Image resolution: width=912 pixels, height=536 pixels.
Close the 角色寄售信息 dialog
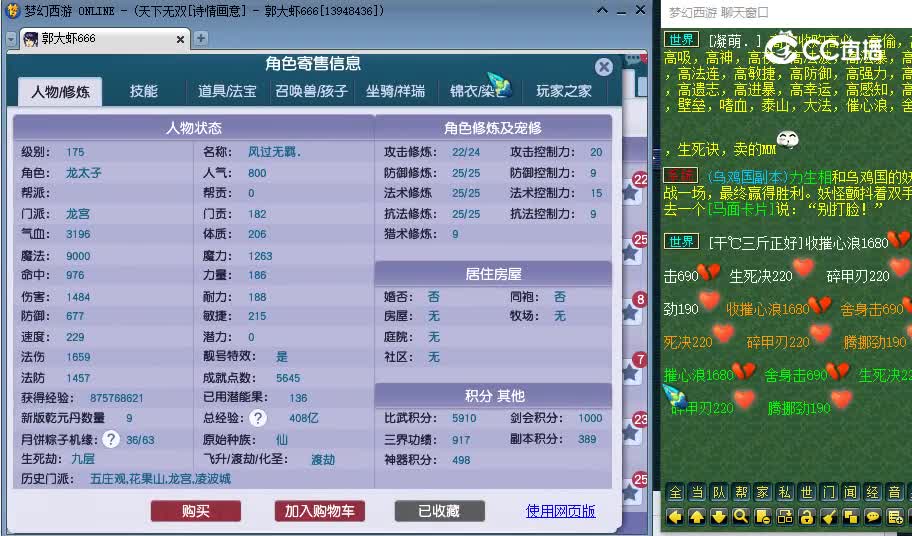[604, 67]
